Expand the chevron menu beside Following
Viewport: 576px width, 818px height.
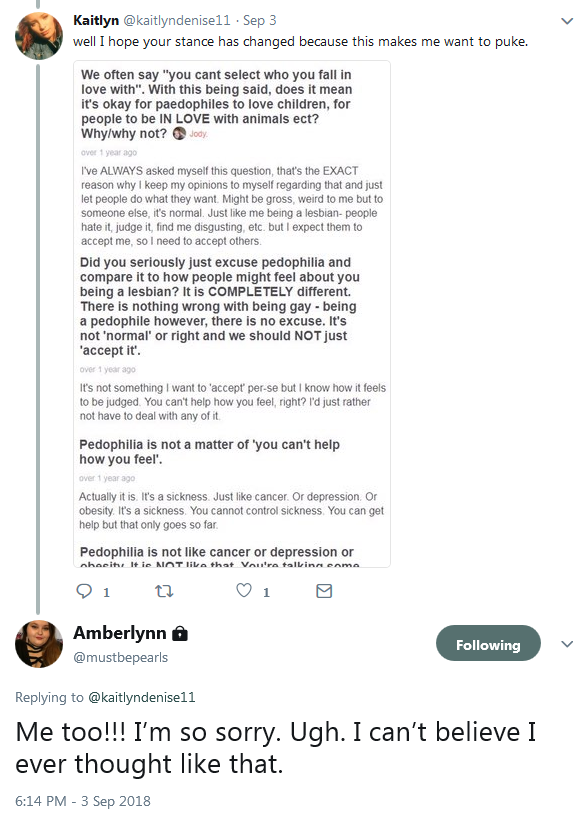click(x=567, y=644)
